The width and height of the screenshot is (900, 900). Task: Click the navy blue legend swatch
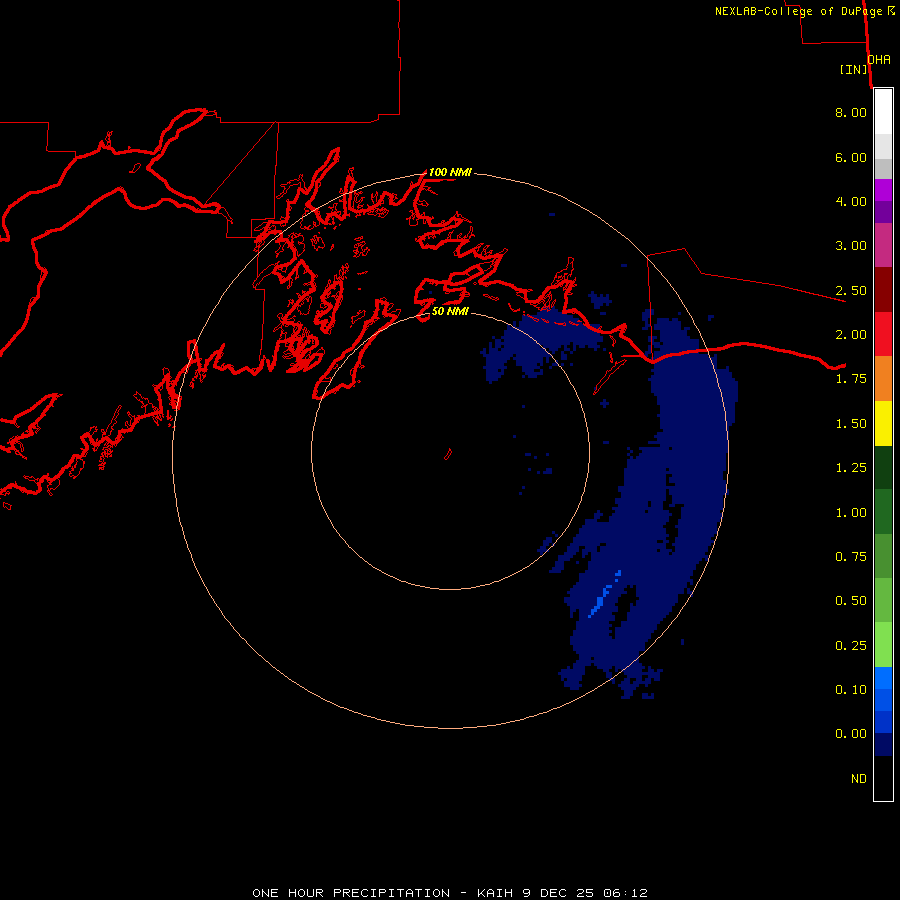(883, 744)
